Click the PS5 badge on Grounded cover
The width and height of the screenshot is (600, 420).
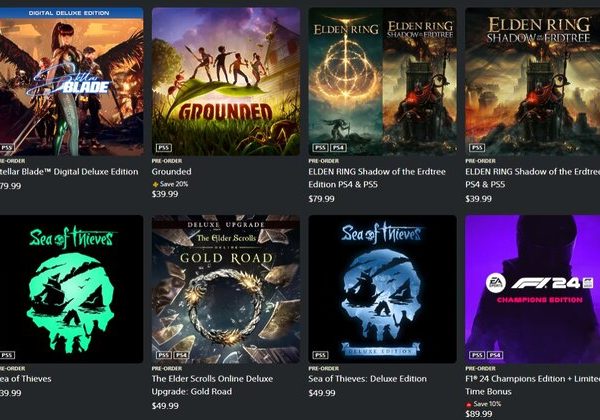(164, 148)
